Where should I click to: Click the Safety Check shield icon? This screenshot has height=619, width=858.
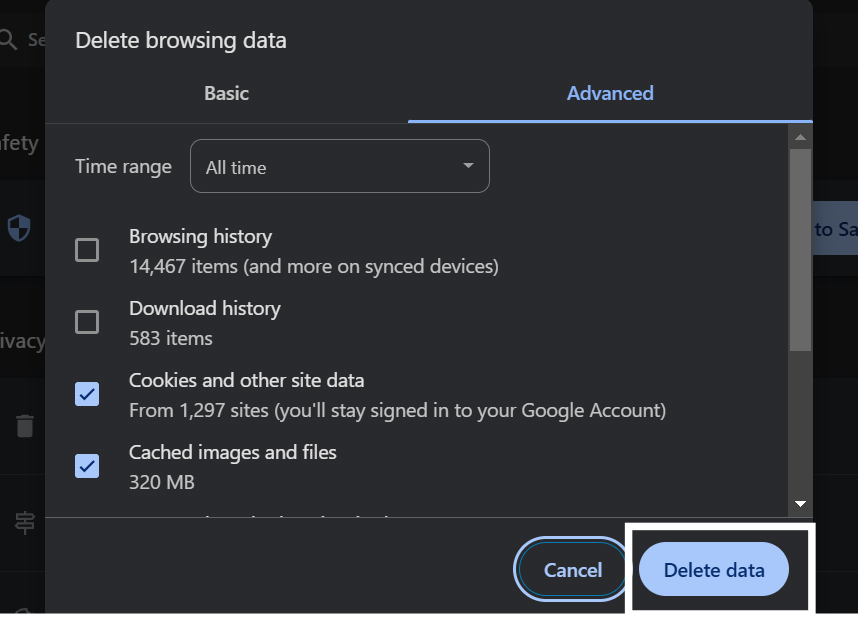19,228
